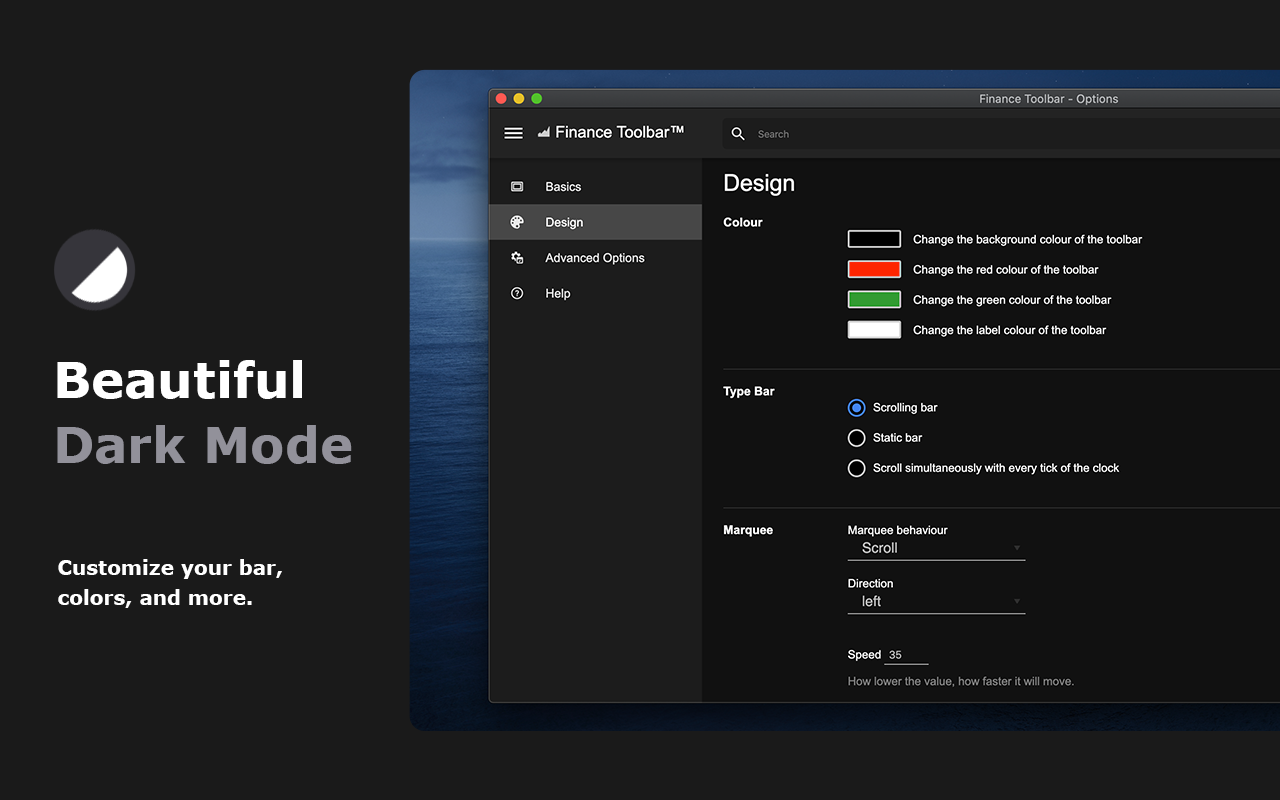Click the Speed value field
1280x800 pixels.
click(907, 655)
